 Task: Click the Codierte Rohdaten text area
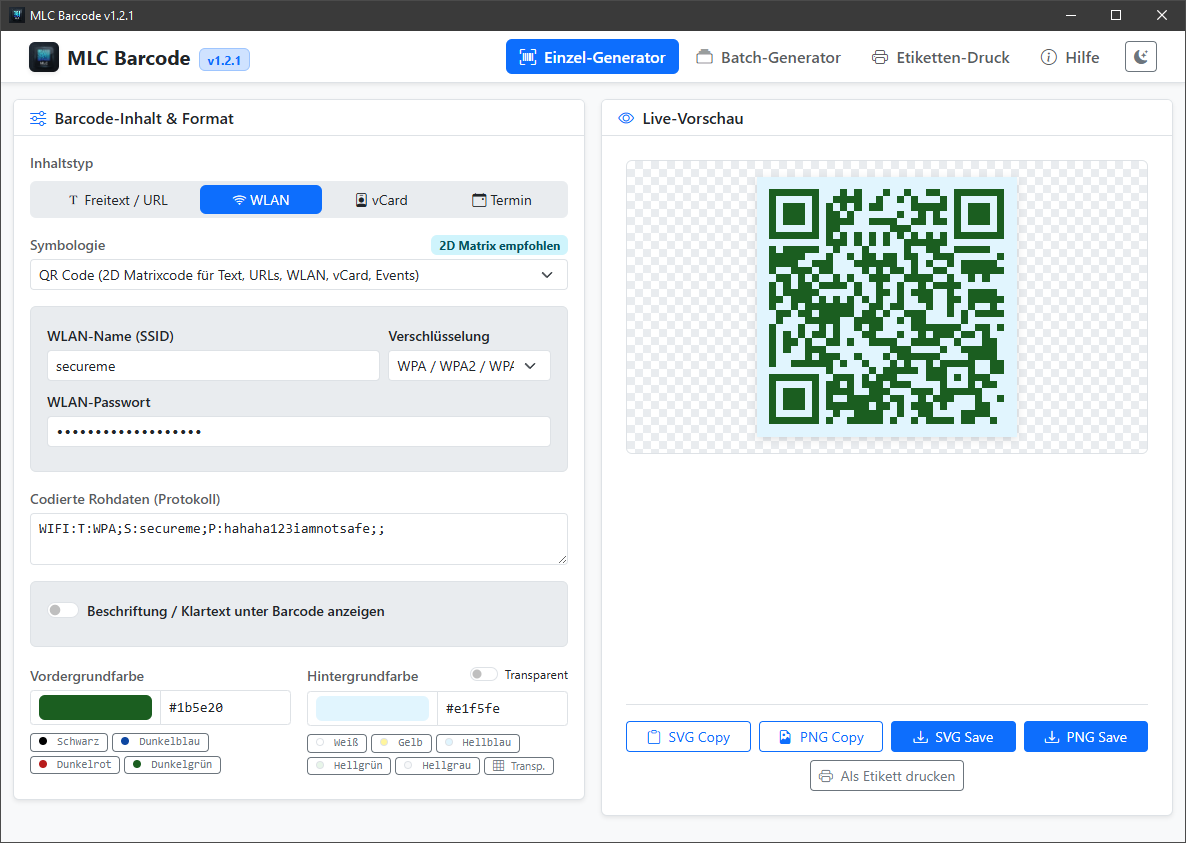(x=299, y=539)
